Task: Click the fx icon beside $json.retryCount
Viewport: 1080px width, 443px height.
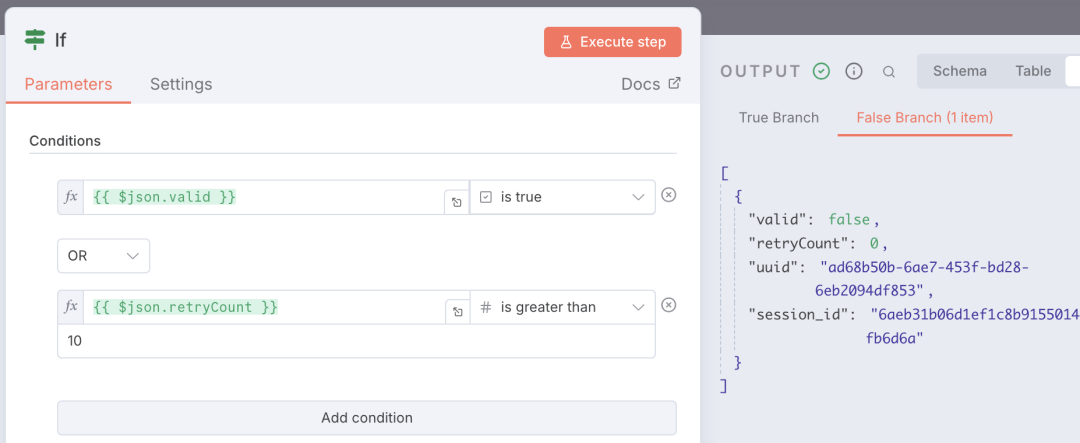Action: point(71,307)
